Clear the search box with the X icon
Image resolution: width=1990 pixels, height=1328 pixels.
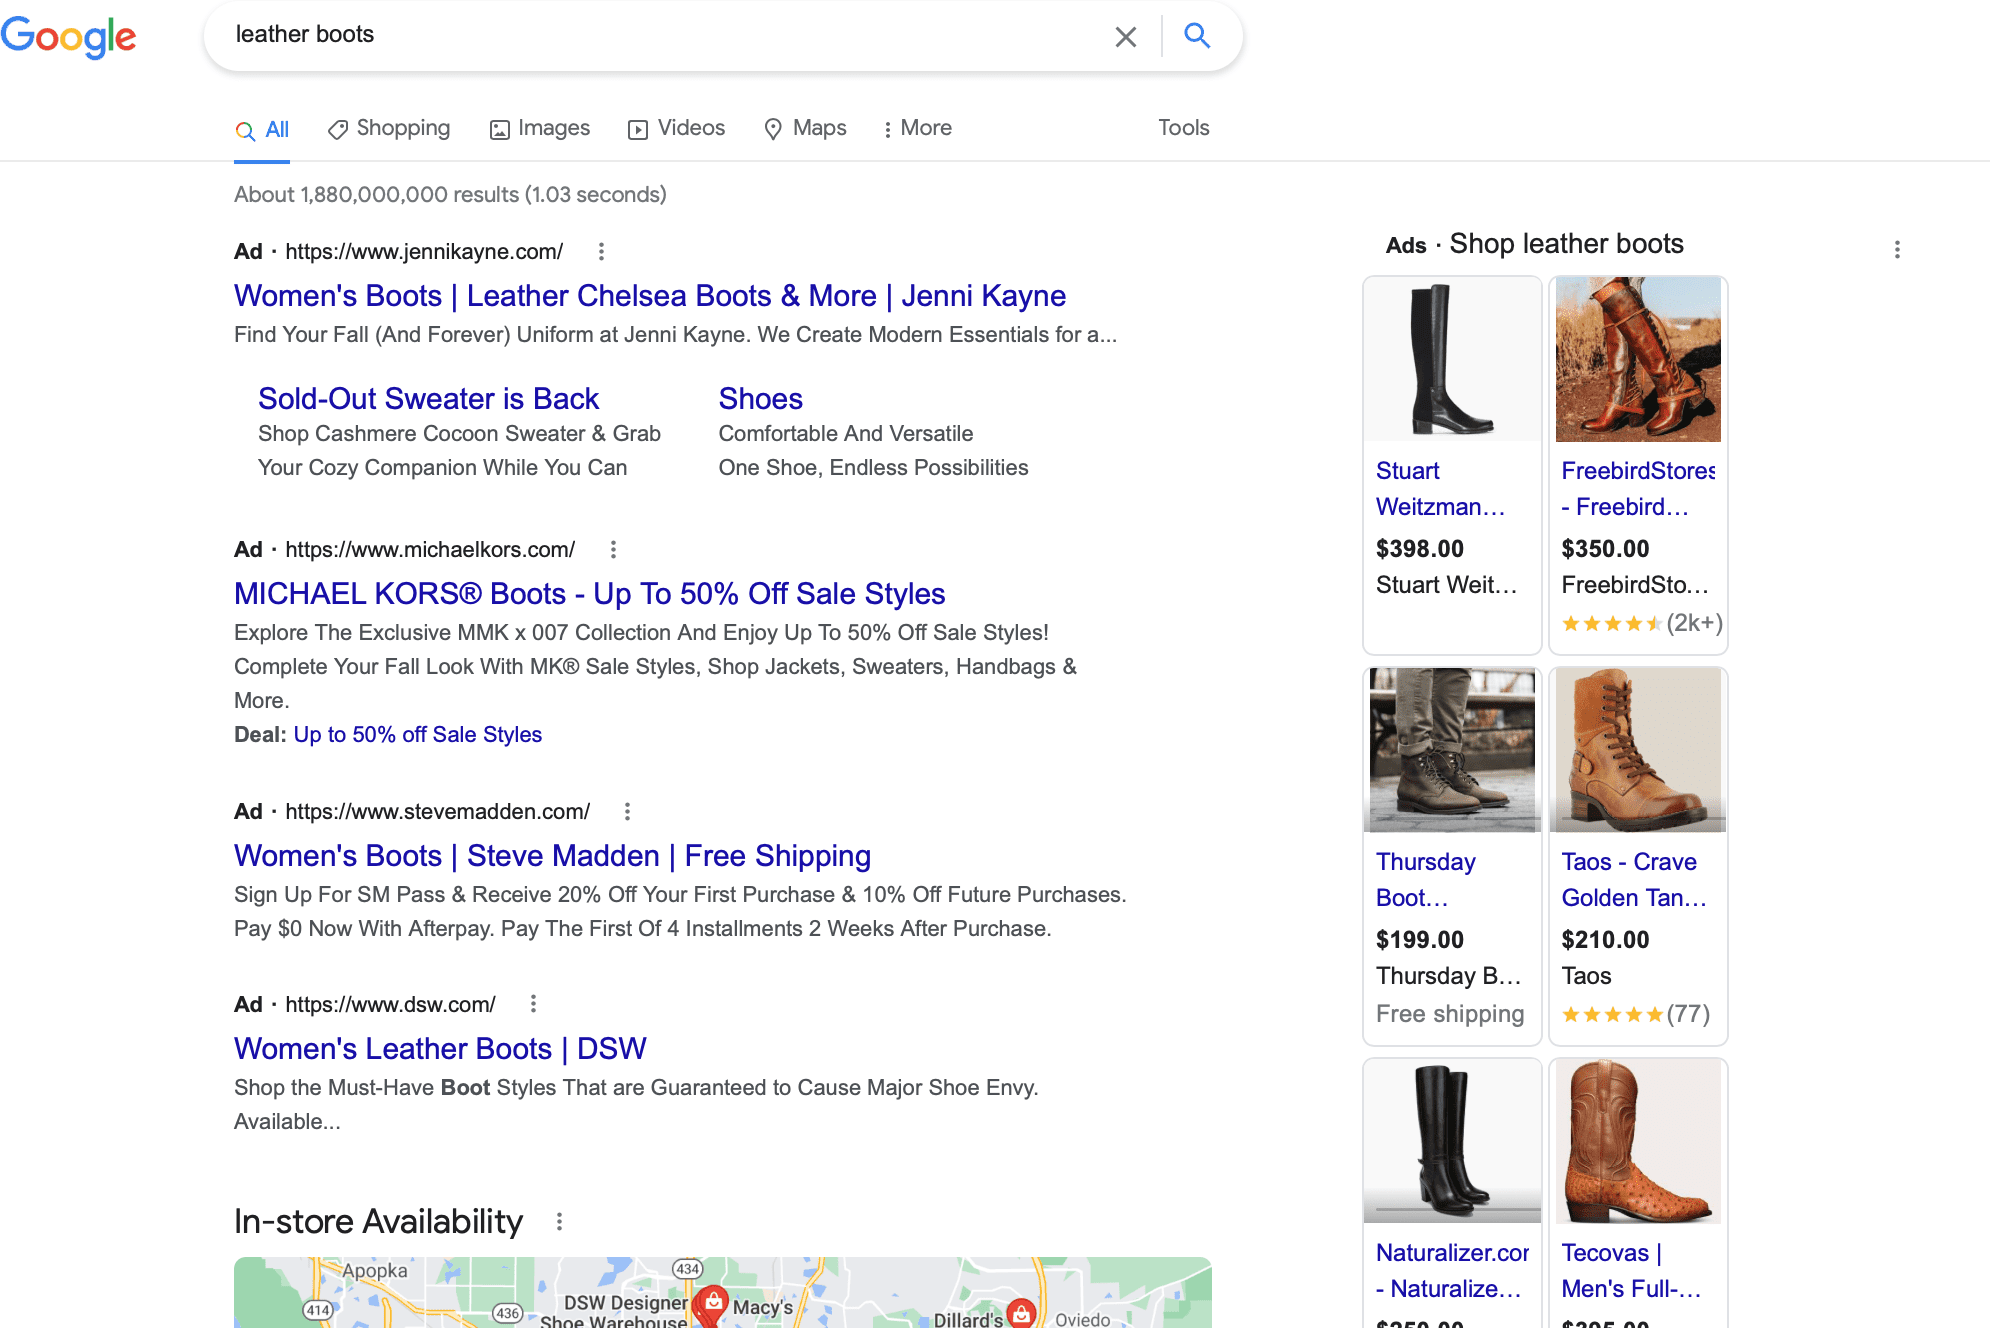coord(1126,36)
